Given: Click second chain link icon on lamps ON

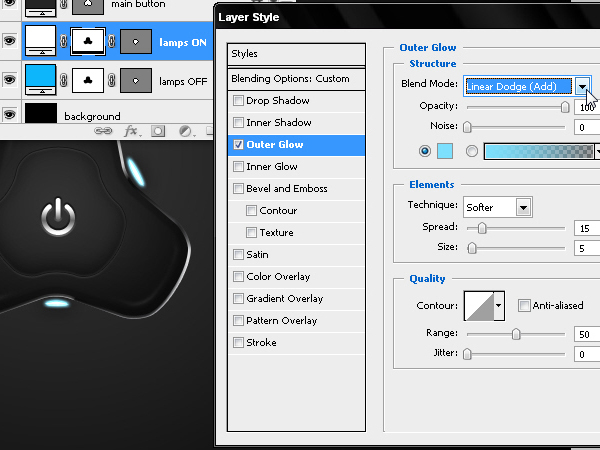Looking at the screenshot, I should (x=112, y=41).
